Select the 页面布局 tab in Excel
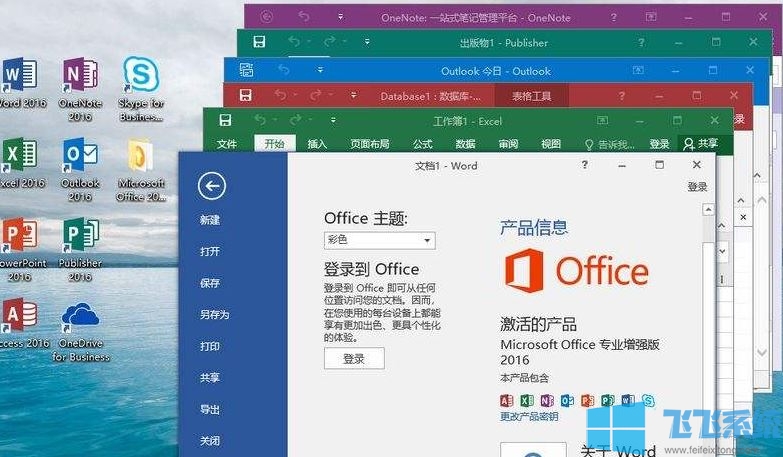The height and width of the screenshot is (457, 783). (x=370, y=144)
